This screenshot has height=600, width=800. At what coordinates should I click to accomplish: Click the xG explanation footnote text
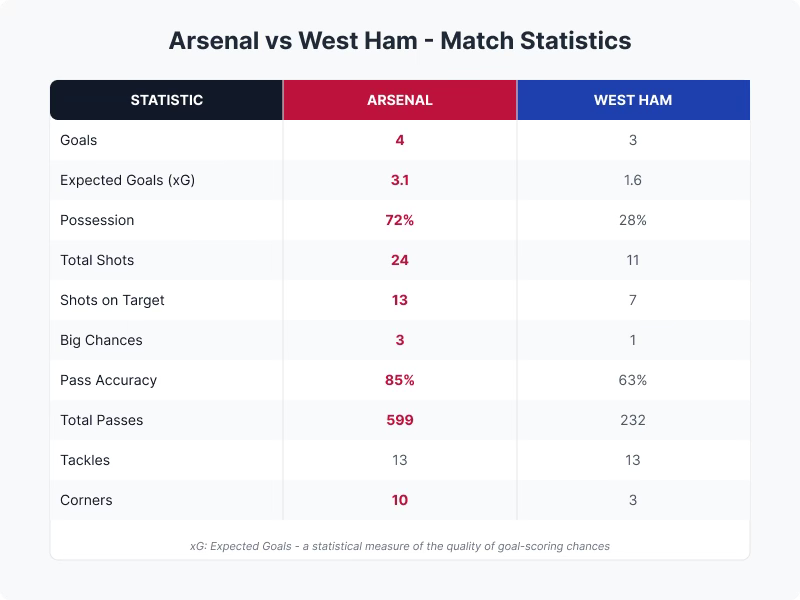(400, 546)
